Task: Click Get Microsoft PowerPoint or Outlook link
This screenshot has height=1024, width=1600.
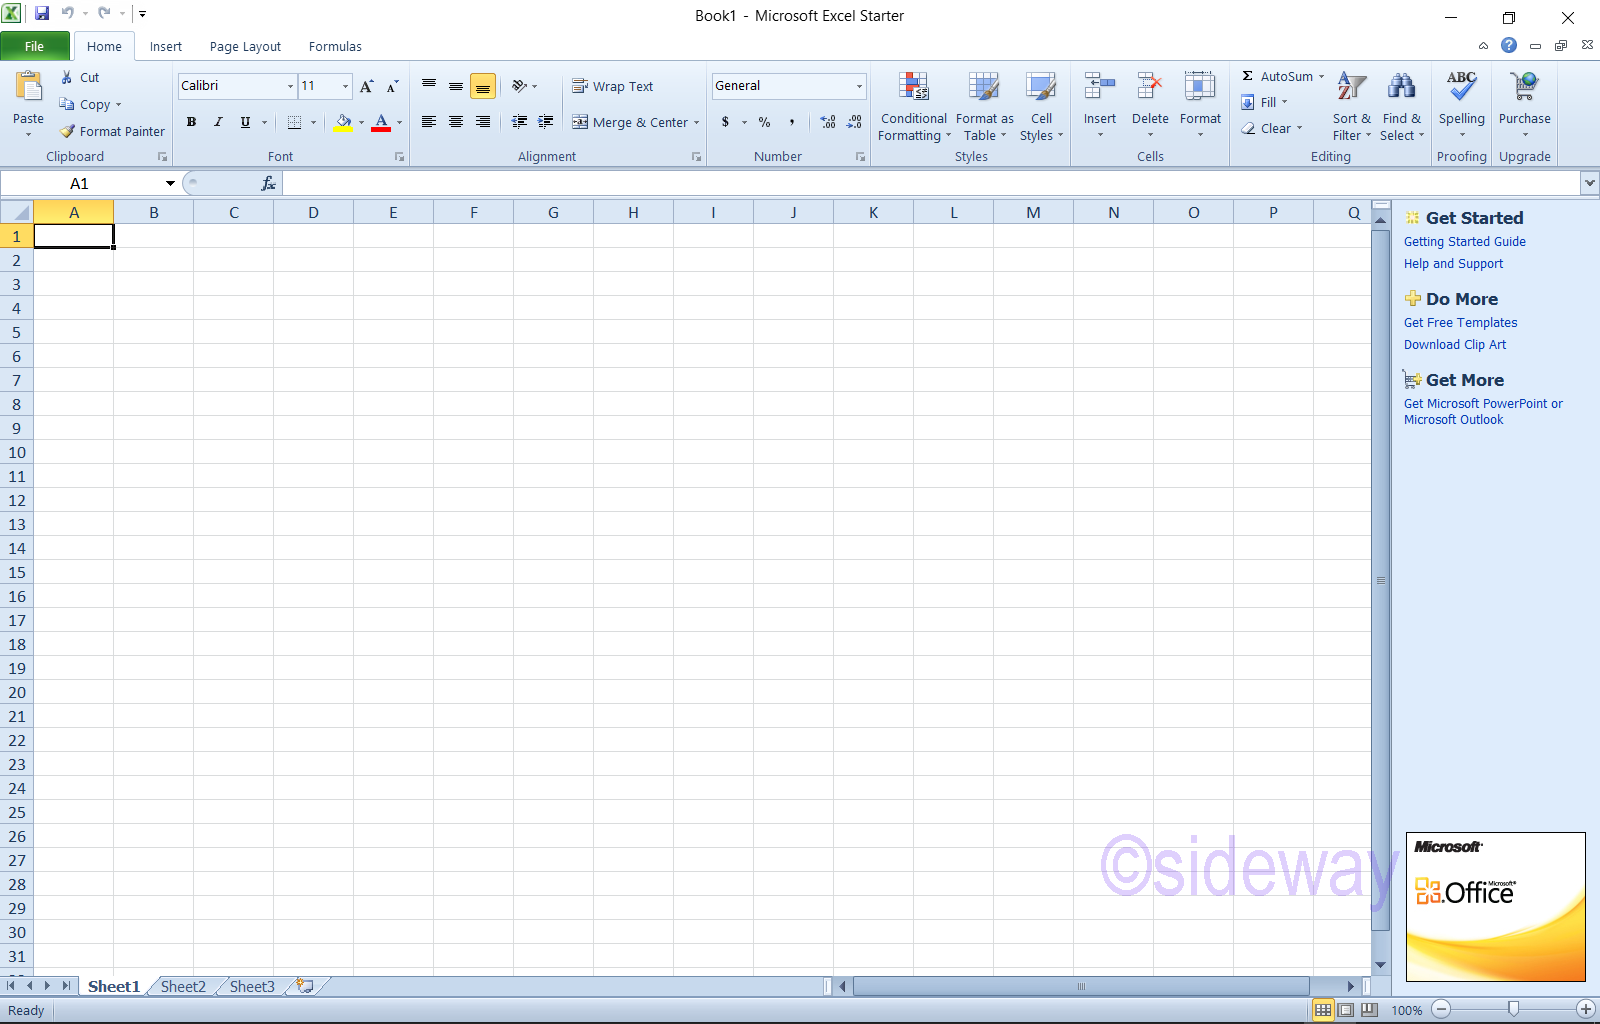Action: click(x=1483, y=412)
